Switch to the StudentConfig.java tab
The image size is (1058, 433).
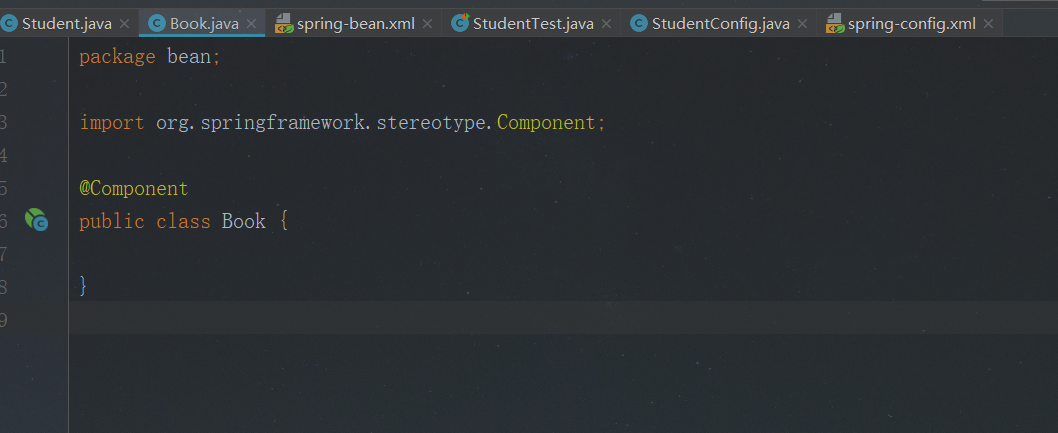tap(721, 24)
